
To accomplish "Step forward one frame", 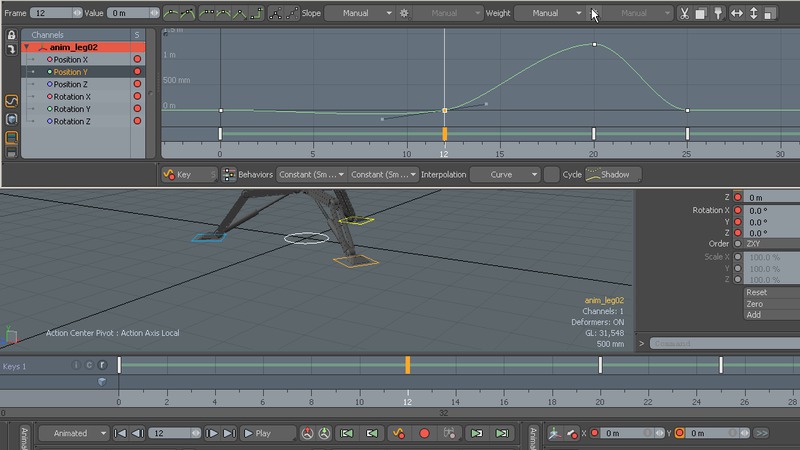I will click(x=212, y=433).
